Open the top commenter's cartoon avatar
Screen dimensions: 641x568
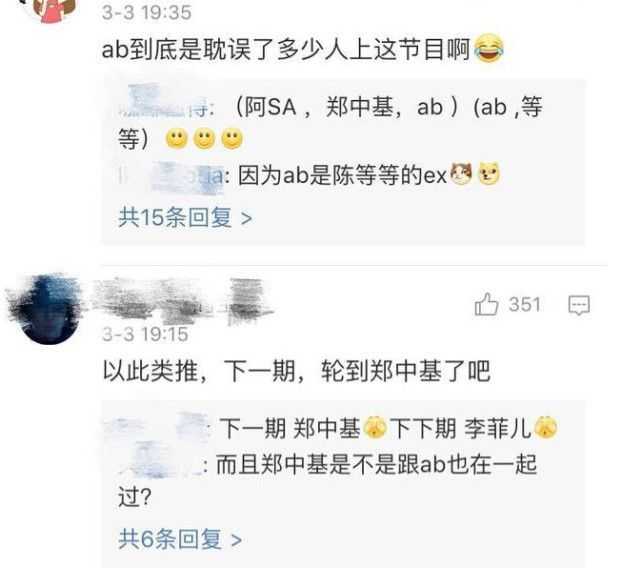[55, 10]
